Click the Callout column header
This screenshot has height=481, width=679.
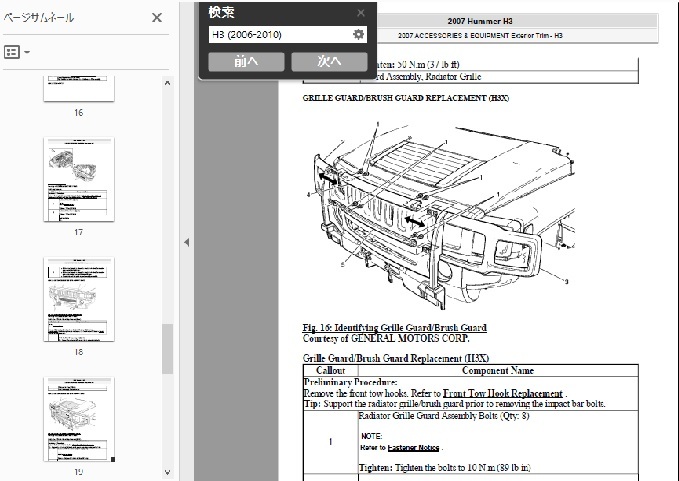330,371
